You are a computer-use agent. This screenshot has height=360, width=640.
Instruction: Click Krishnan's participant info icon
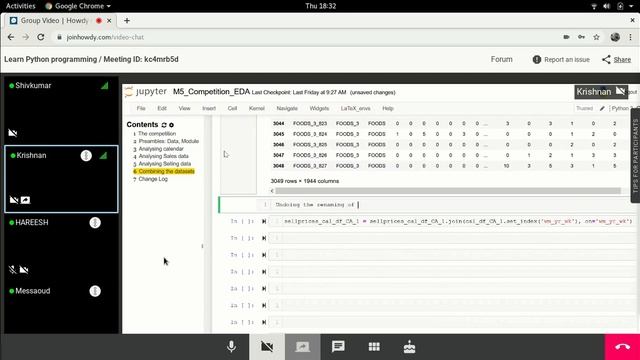point(86,156)
